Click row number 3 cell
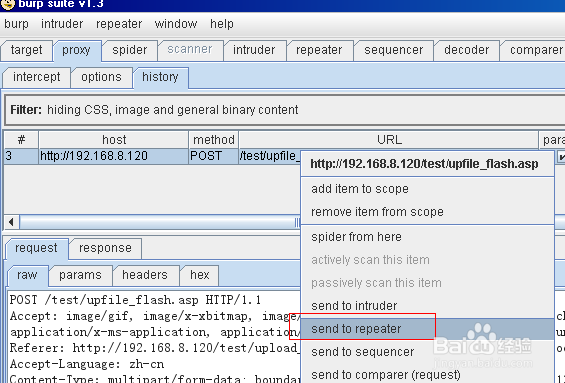565x383 pixels. [x=21, y=156]
